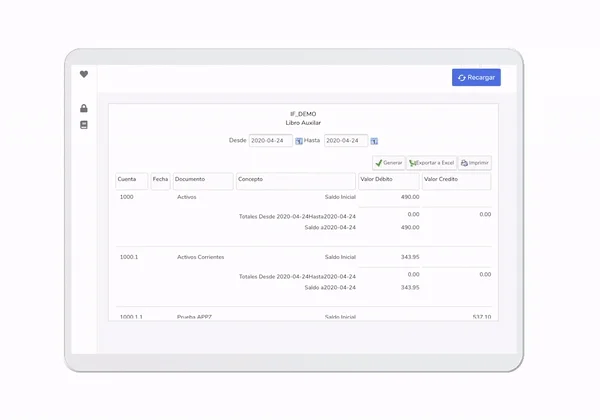Click the Prueba APPZ account name

[x=194, y=317]
